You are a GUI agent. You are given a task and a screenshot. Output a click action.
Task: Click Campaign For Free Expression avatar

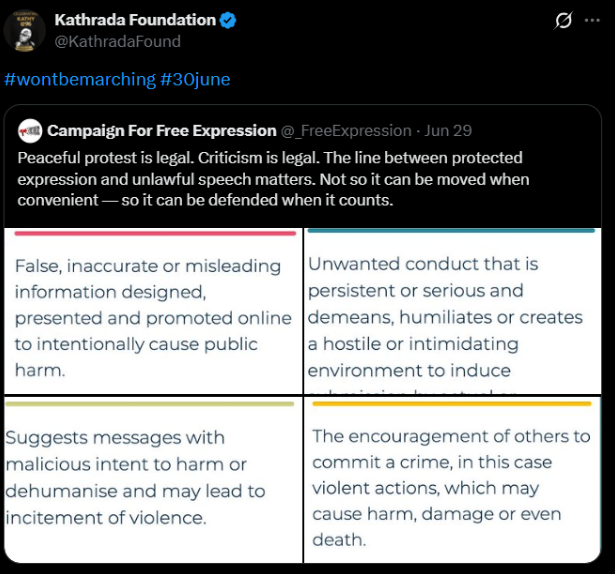(x=30, y=131)
